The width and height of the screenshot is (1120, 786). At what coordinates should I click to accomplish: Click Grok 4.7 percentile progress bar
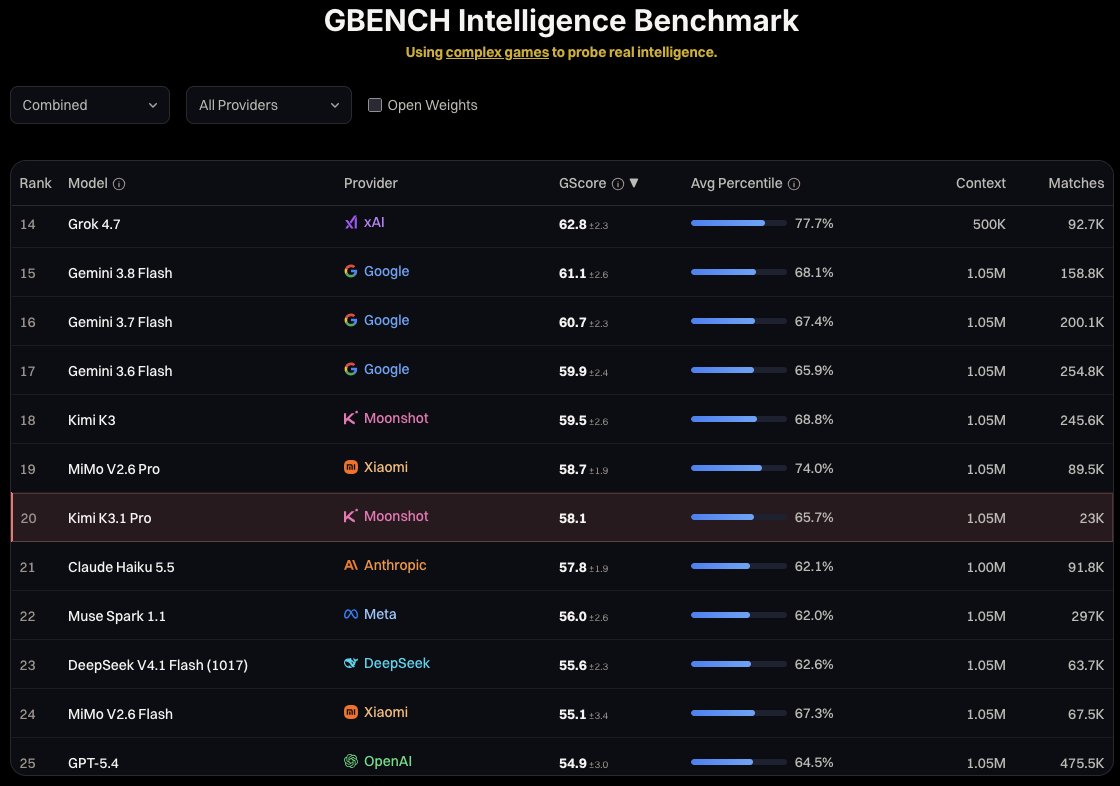[739, 223]
